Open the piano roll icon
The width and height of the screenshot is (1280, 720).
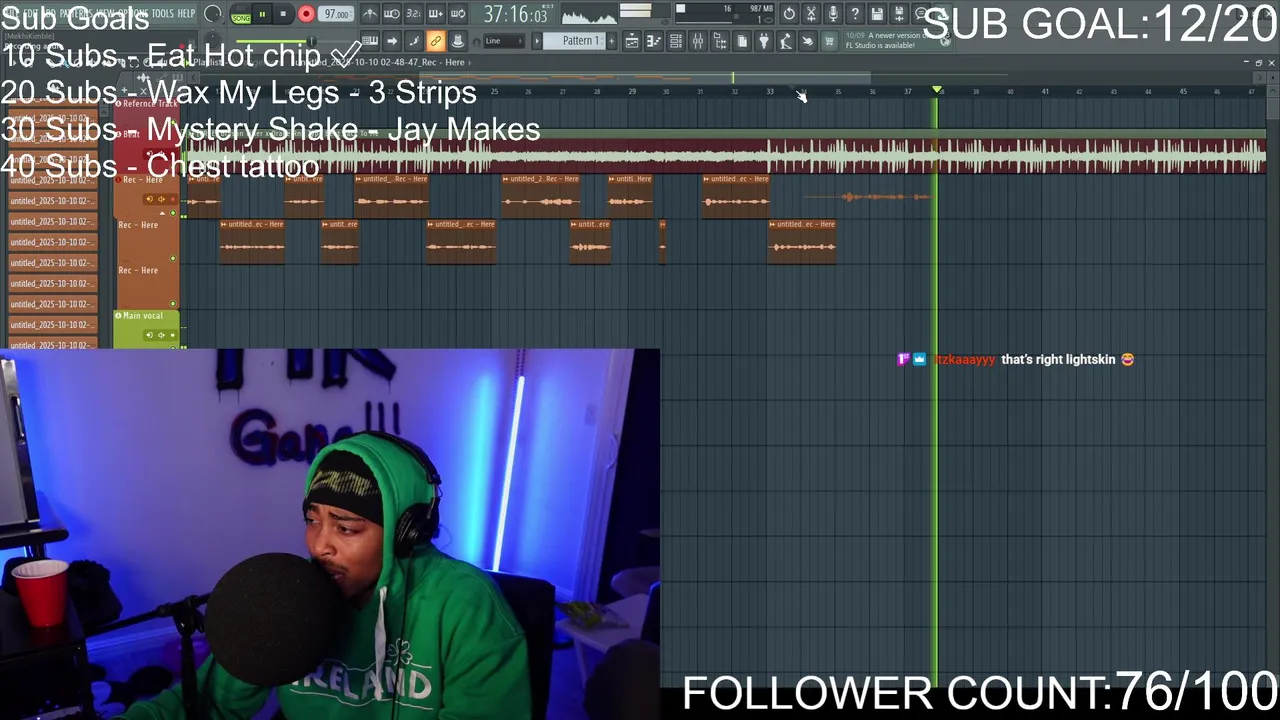tap(654, 41)
